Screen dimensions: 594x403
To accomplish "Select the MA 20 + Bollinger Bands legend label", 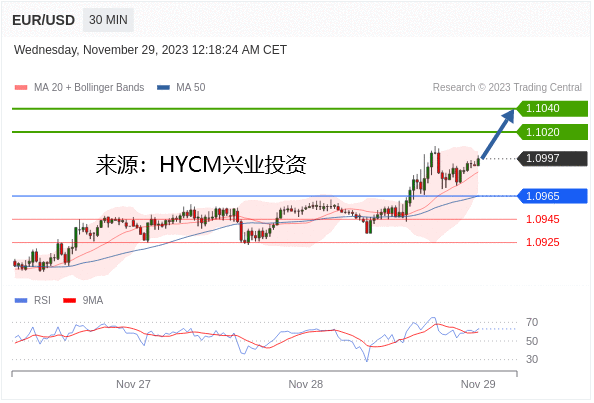I will point(89,87).
